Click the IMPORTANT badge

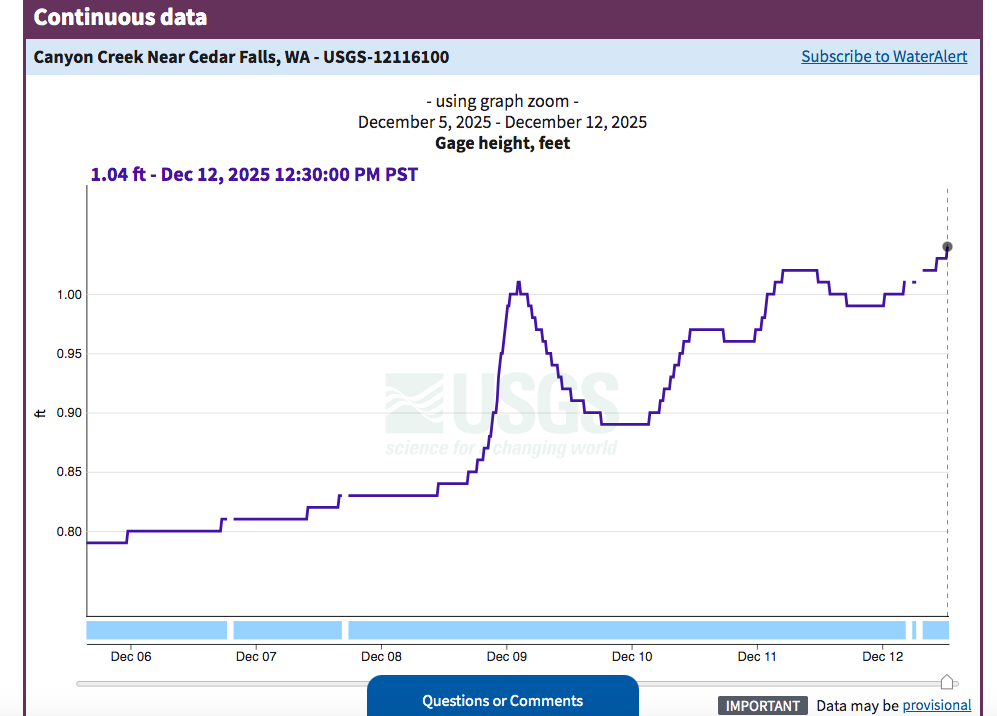coord(762,705)
